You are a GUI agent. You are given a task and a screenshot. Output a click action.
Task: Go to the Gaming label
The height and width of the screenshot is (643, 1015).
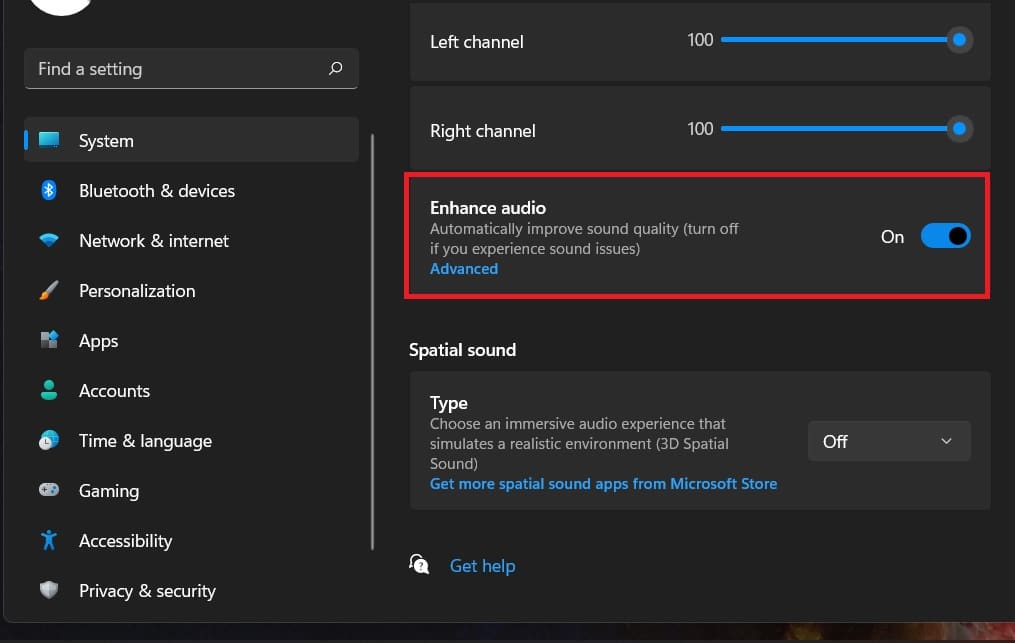click(x=109, y=491)
